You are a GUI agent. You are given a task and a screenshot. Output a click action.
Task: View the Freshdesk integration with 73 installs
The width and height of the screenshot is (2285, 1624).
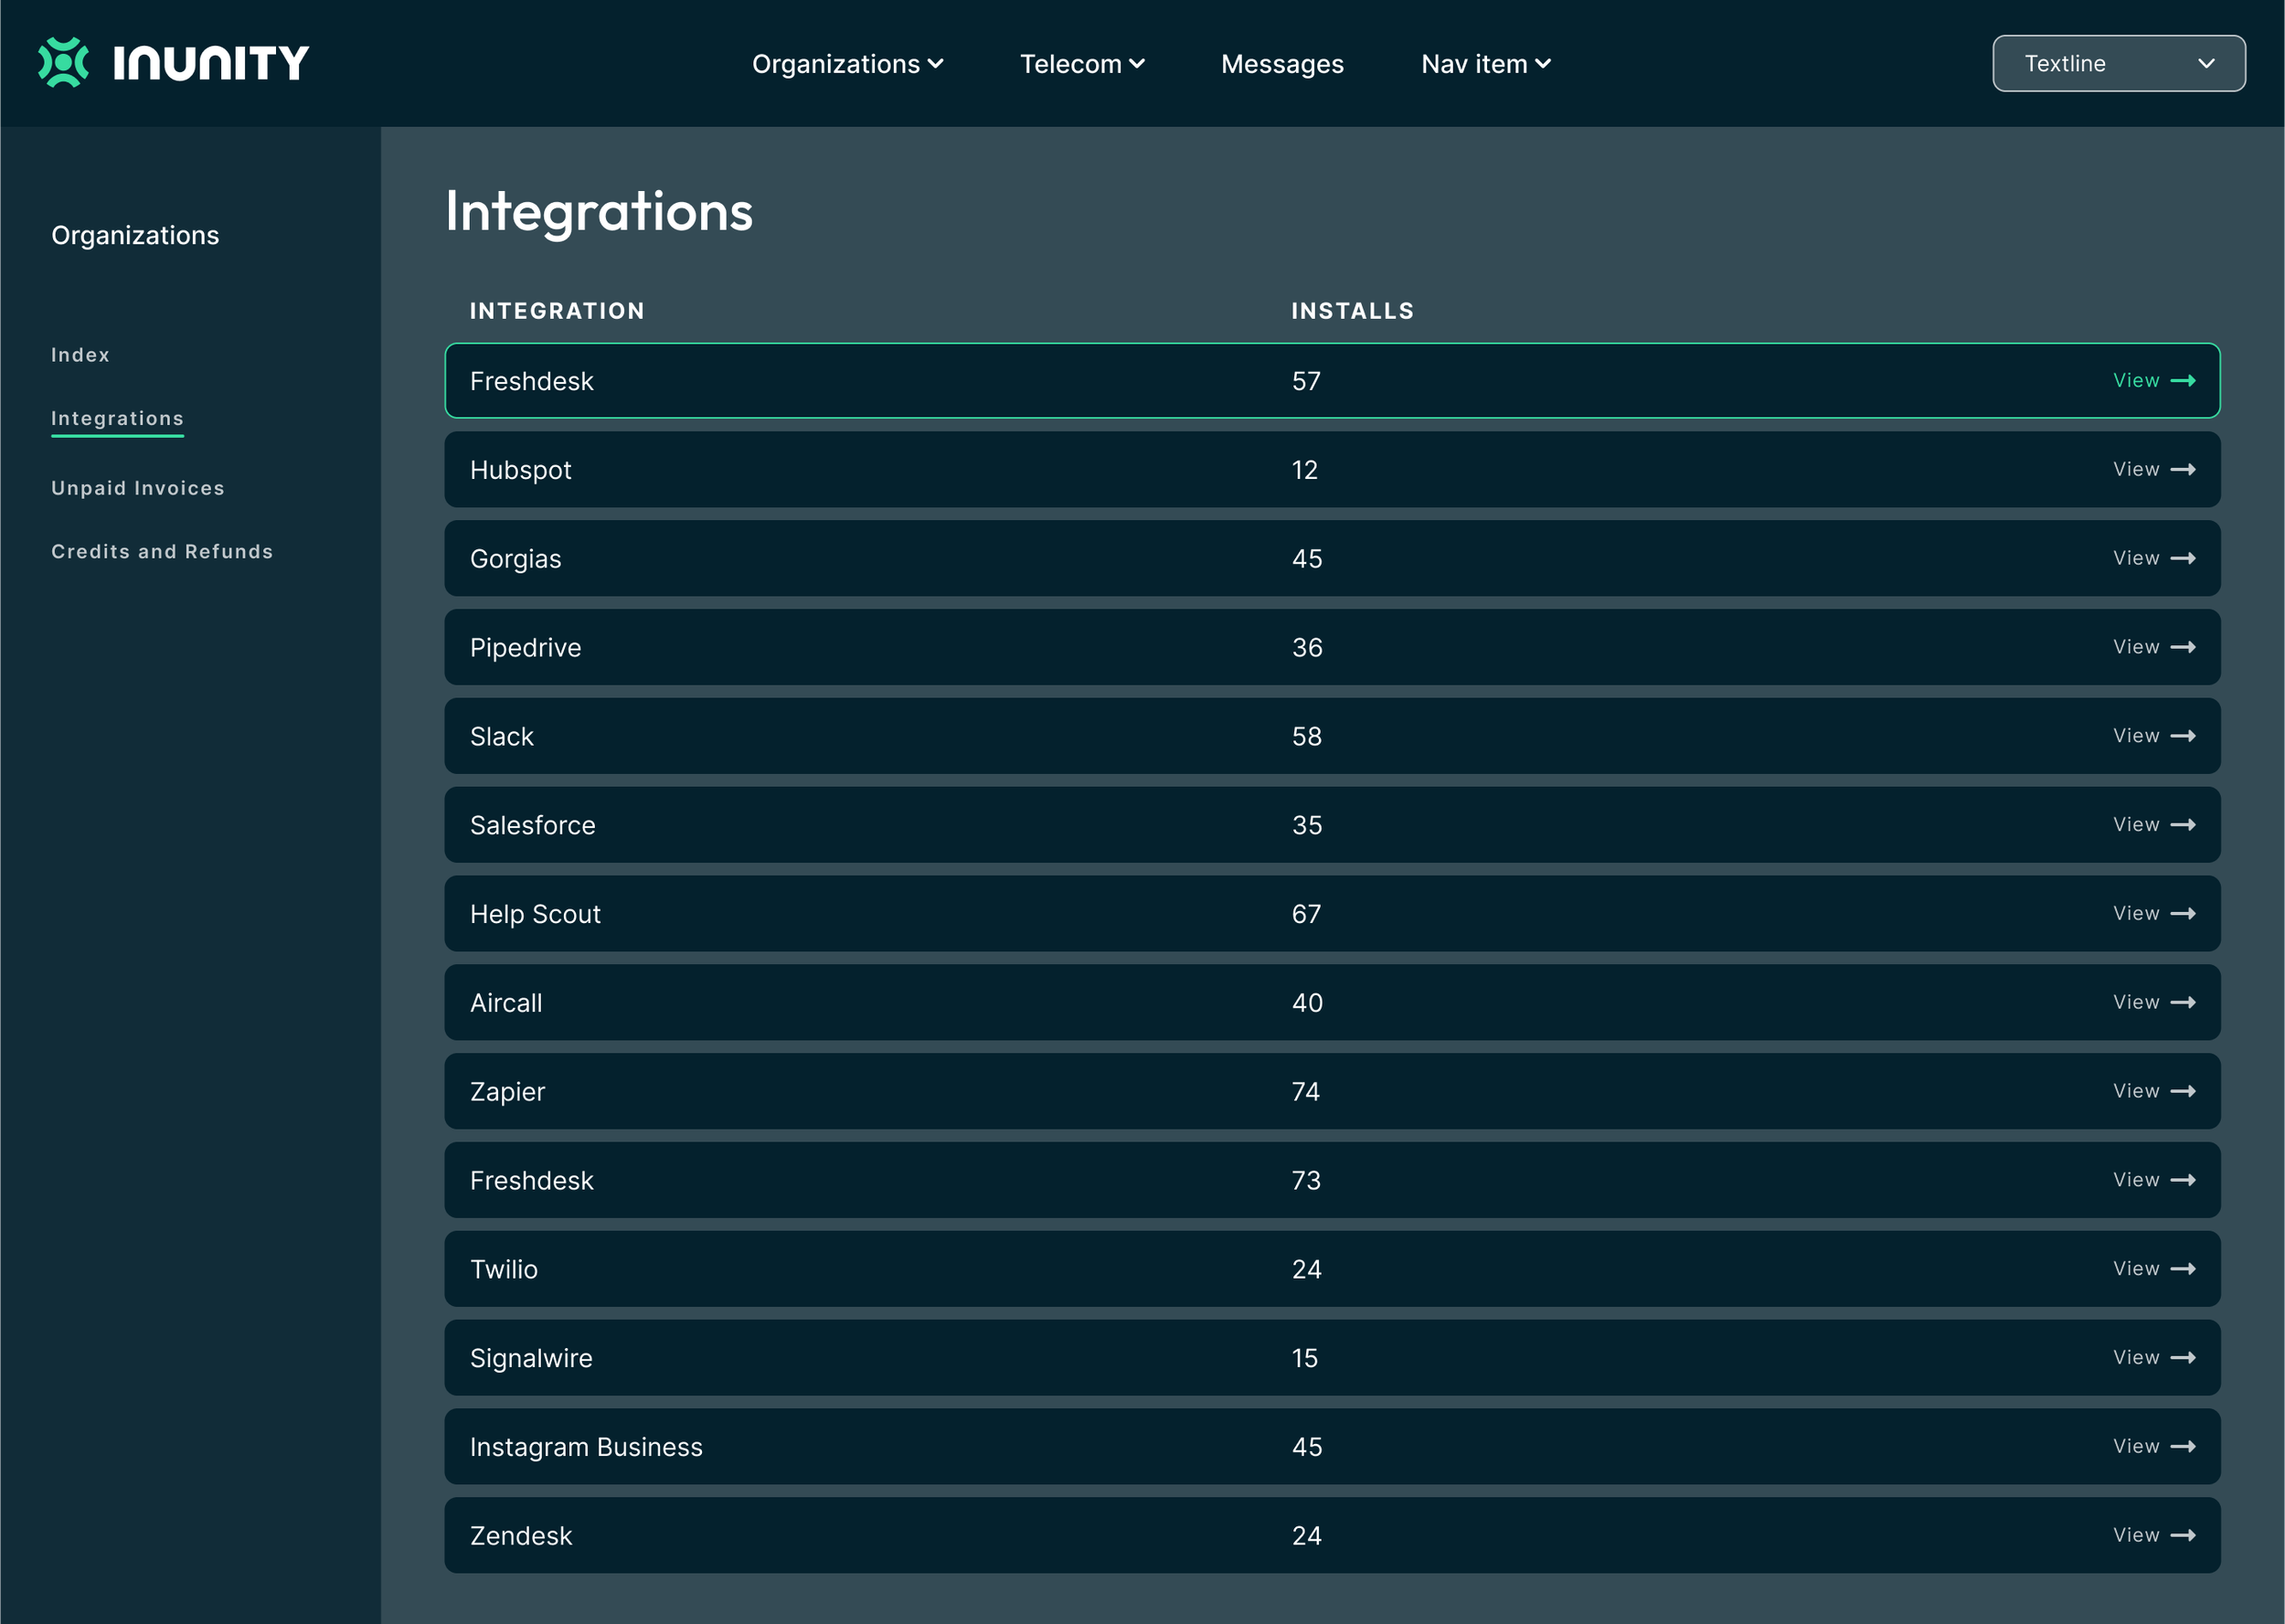point(2154,1180)
